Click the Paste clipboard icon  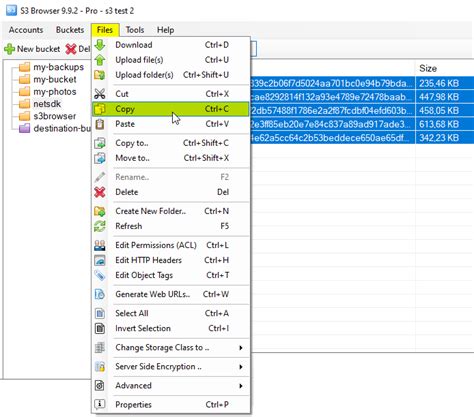point(100,124)
